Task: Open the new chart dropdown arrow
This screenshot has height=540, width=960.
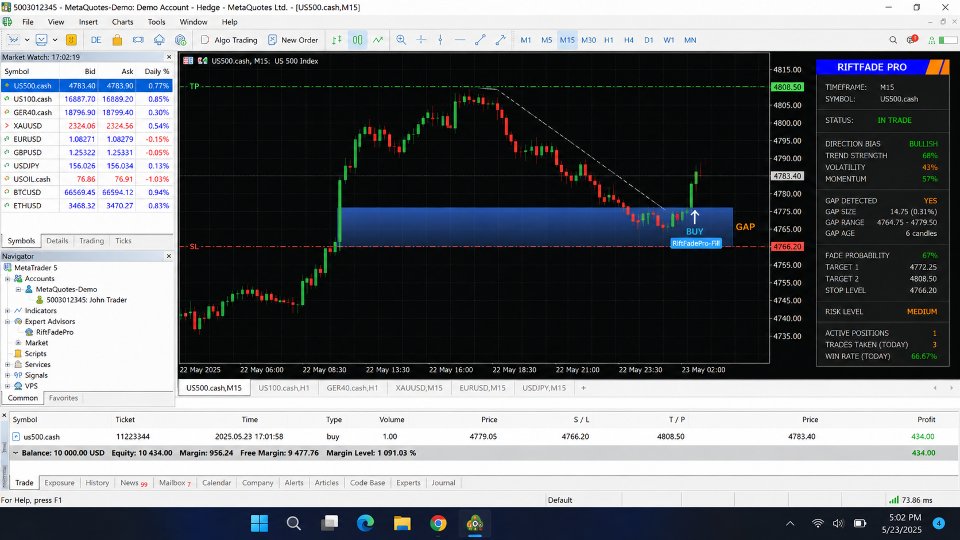Action: point(27,40)
